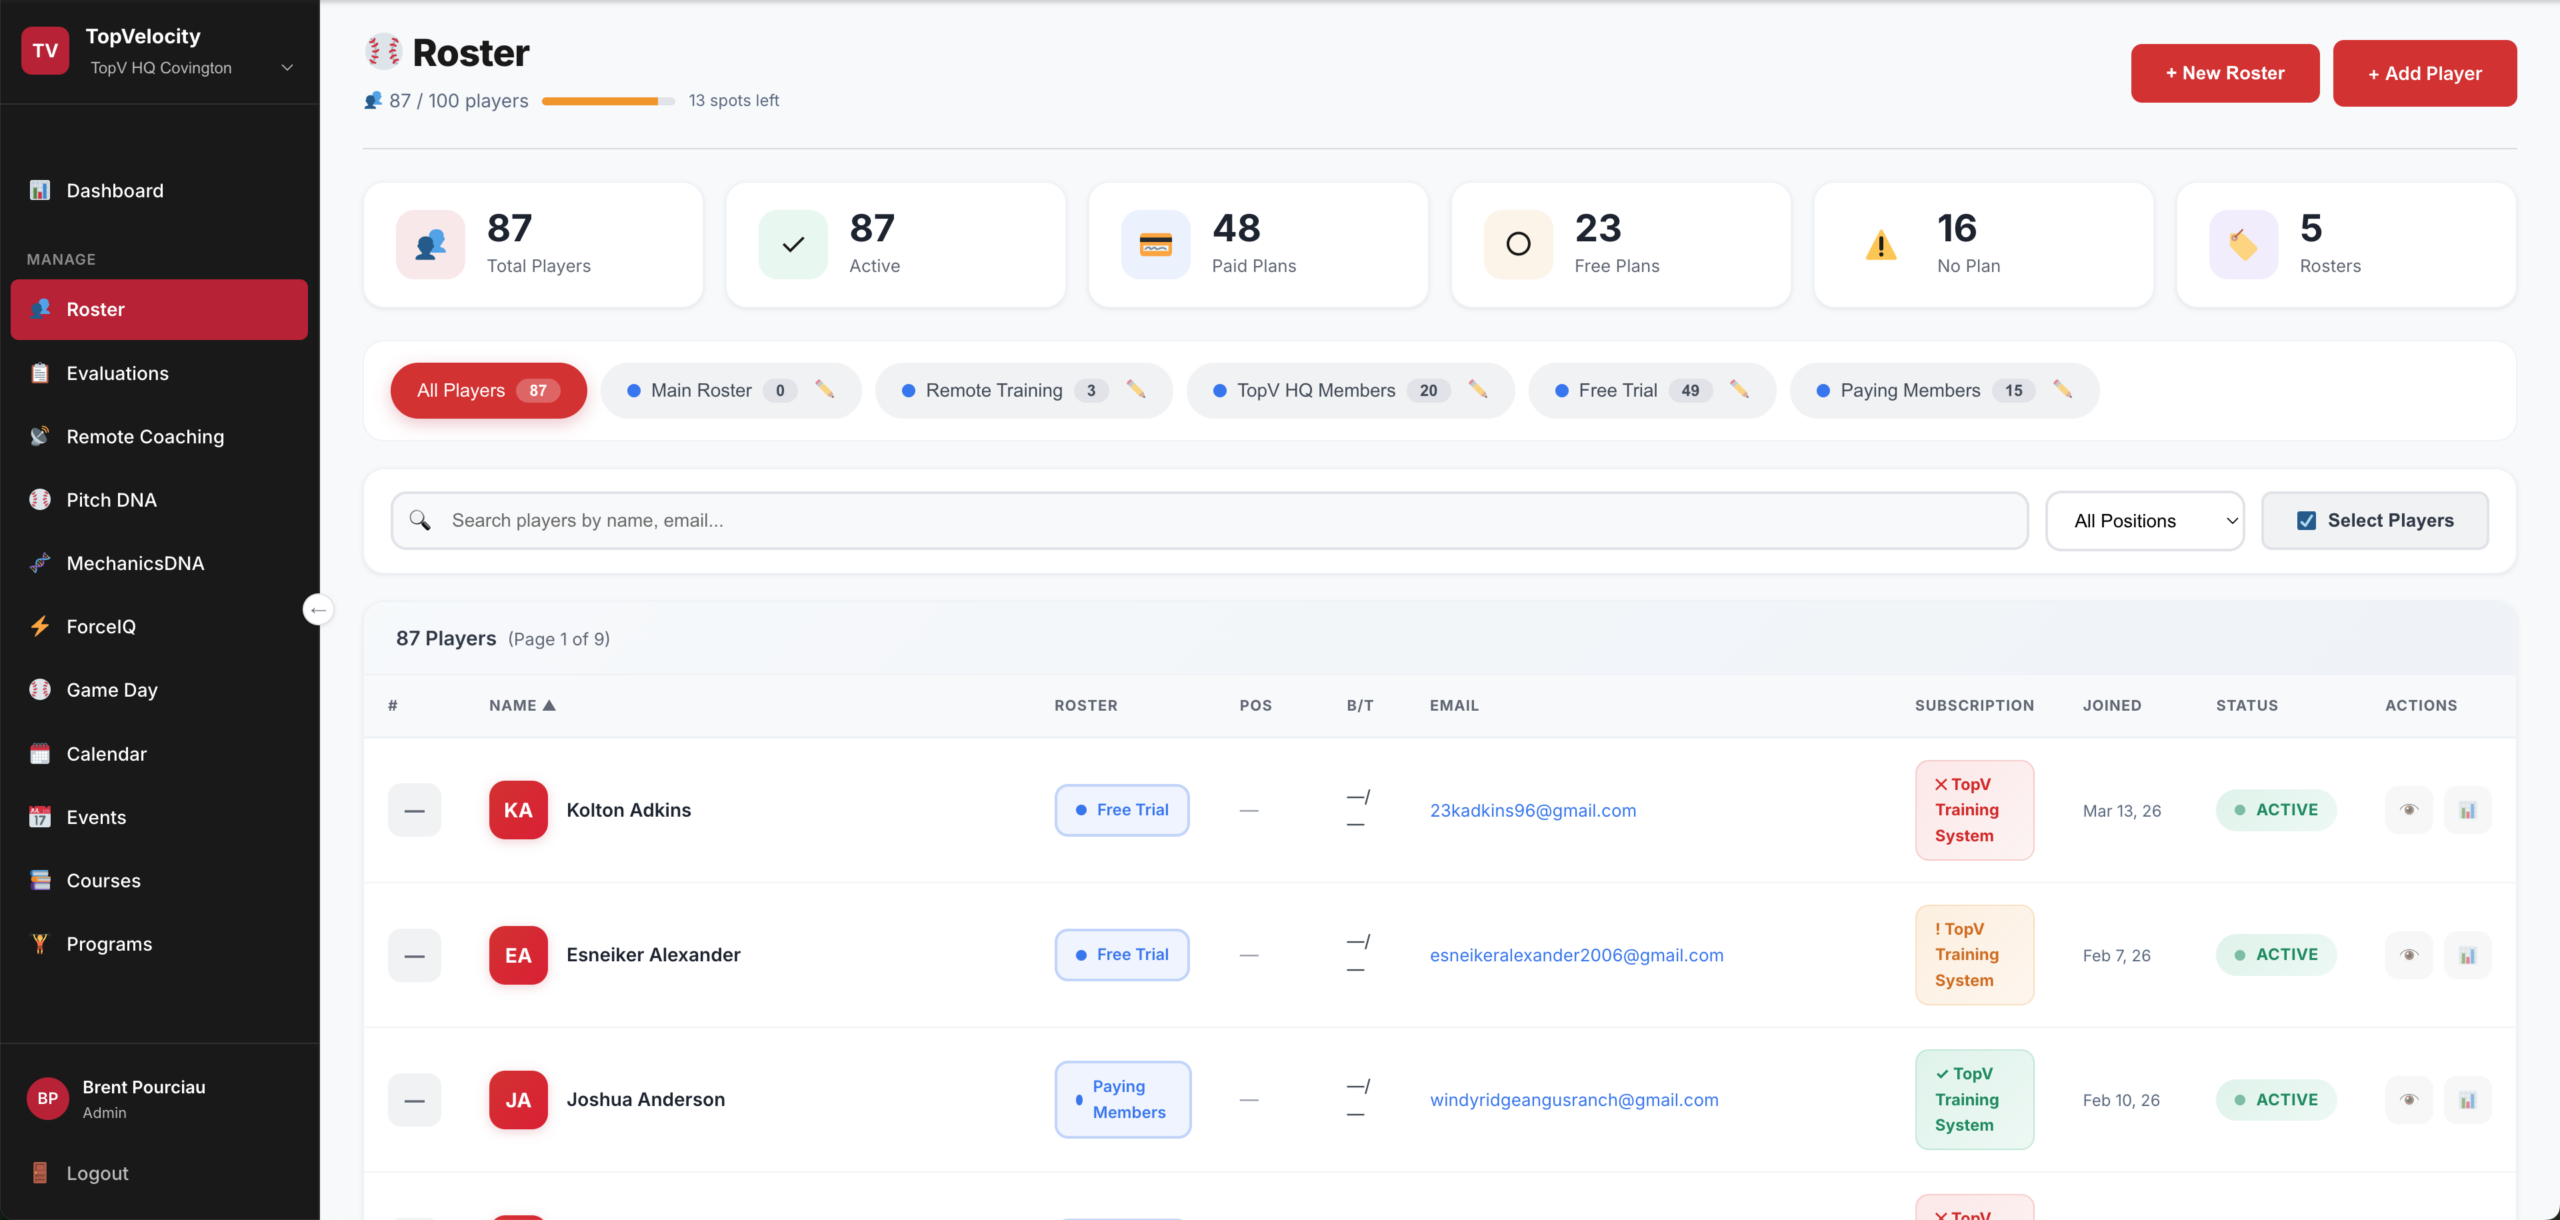Click pencil icon next to Main Roster
Image resolution: width=2560 pixels, height=1220 pixels.
(824, 390)
